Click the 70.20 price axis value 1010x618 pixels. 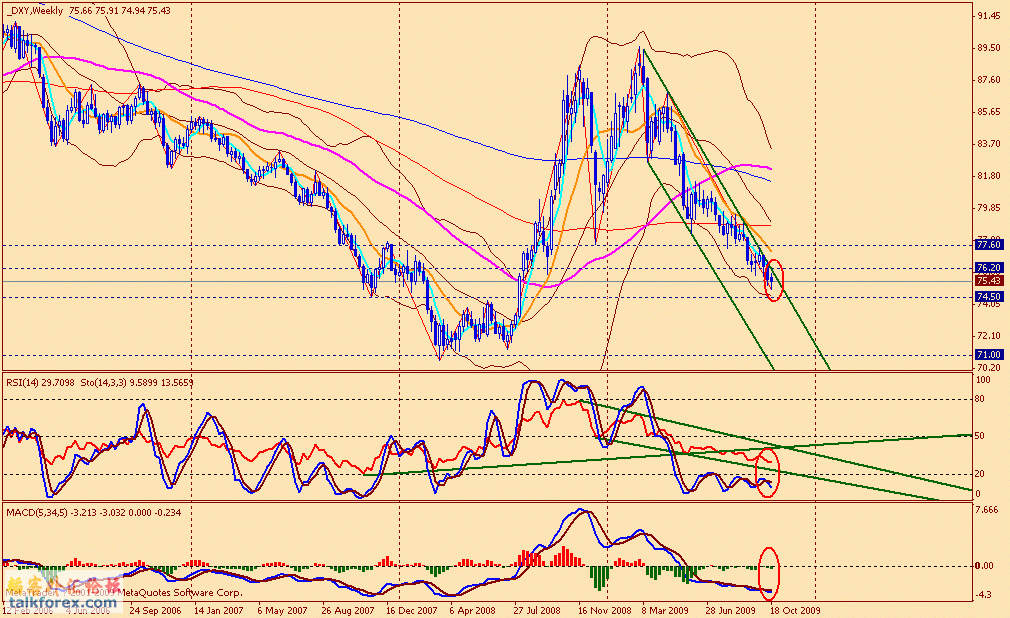pos(989,367)
